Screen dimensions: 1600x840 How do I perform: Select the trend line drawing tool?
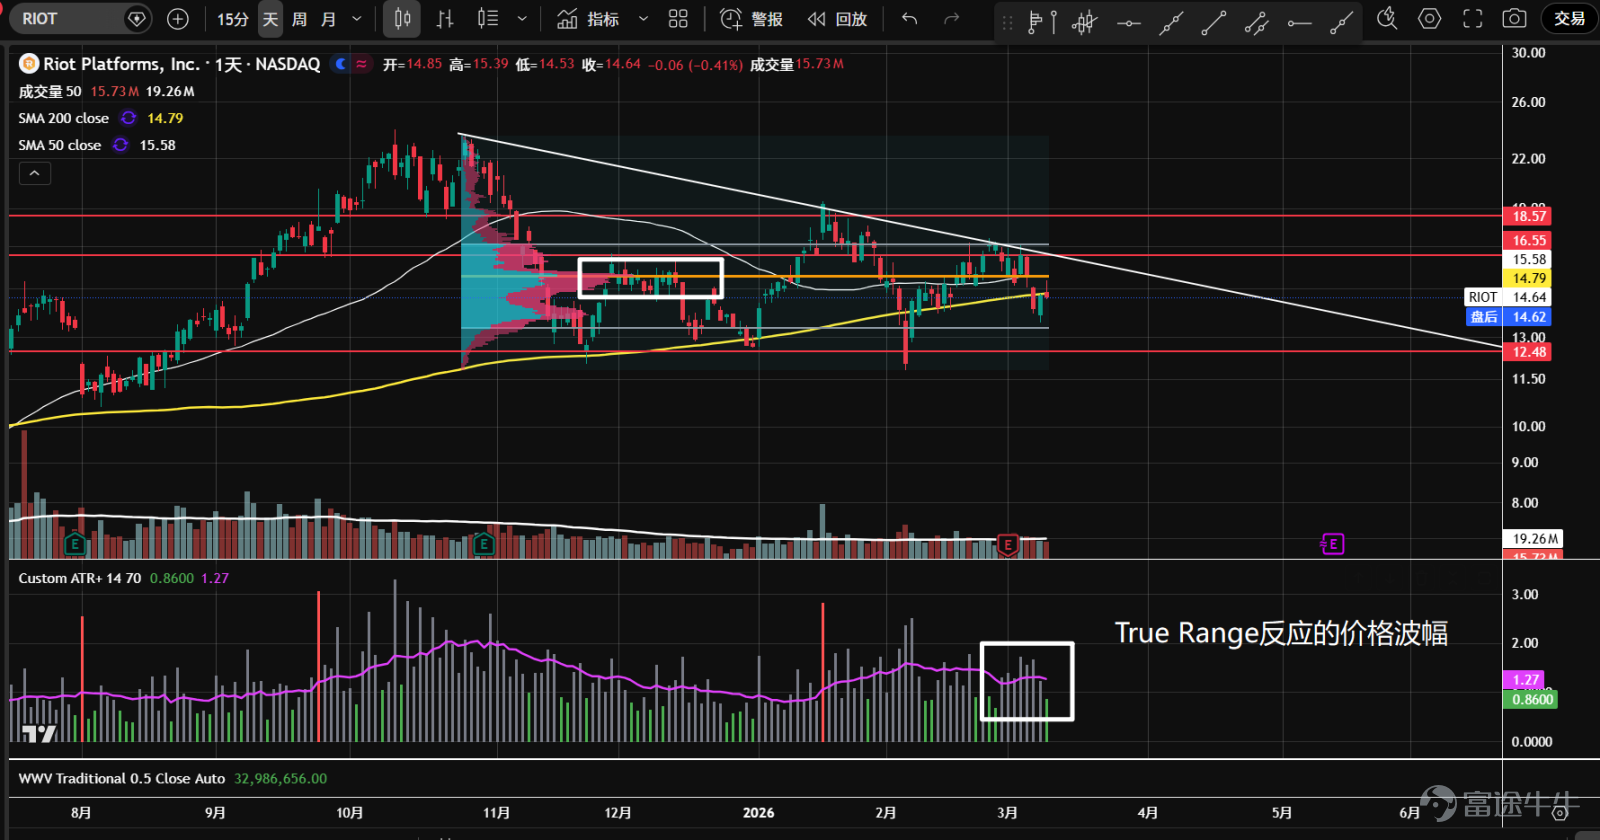[1214, 21]
